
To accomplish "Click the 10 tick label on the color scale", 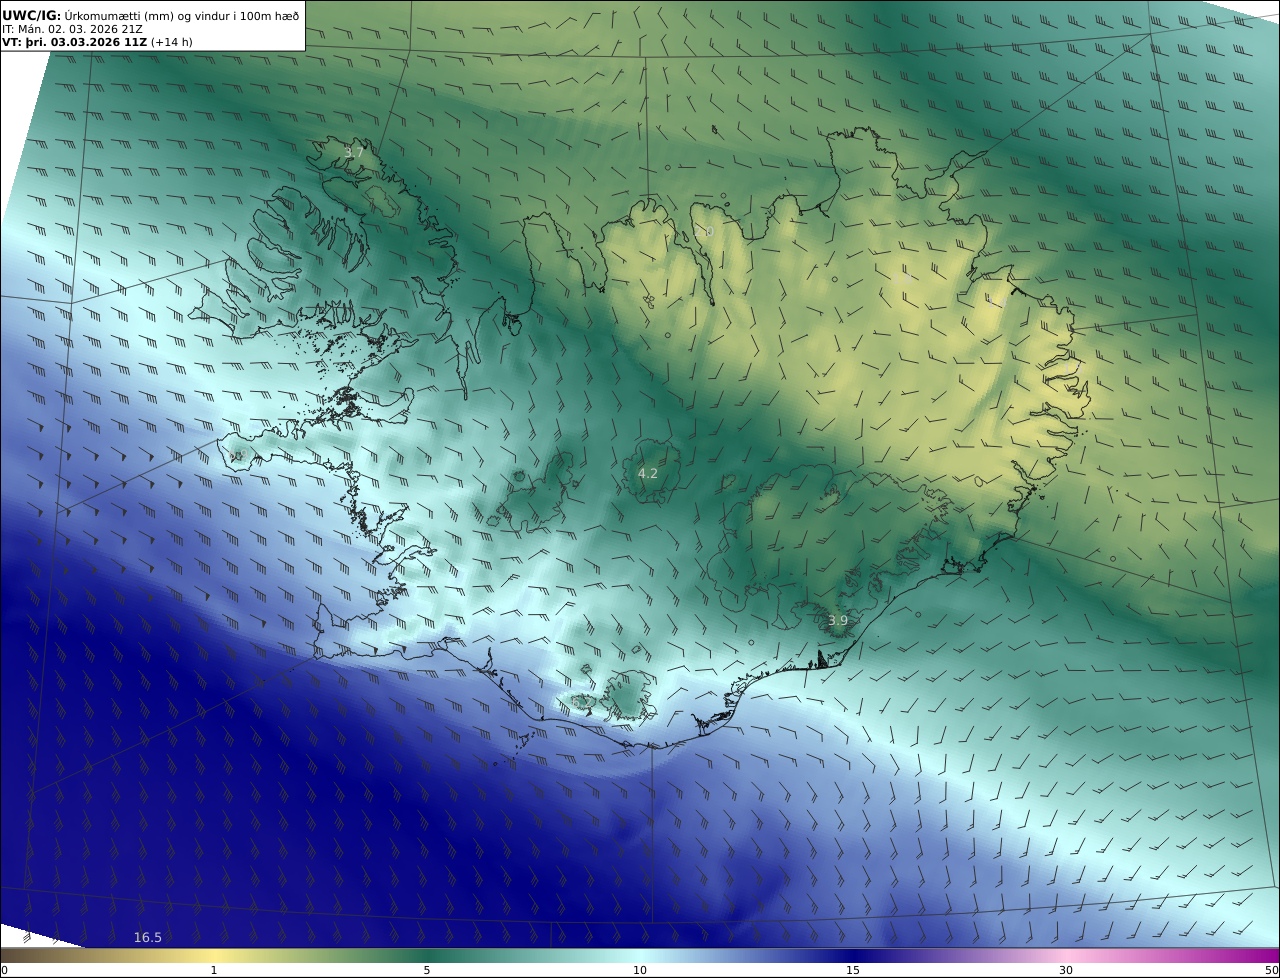I will [x=640, y=970].
